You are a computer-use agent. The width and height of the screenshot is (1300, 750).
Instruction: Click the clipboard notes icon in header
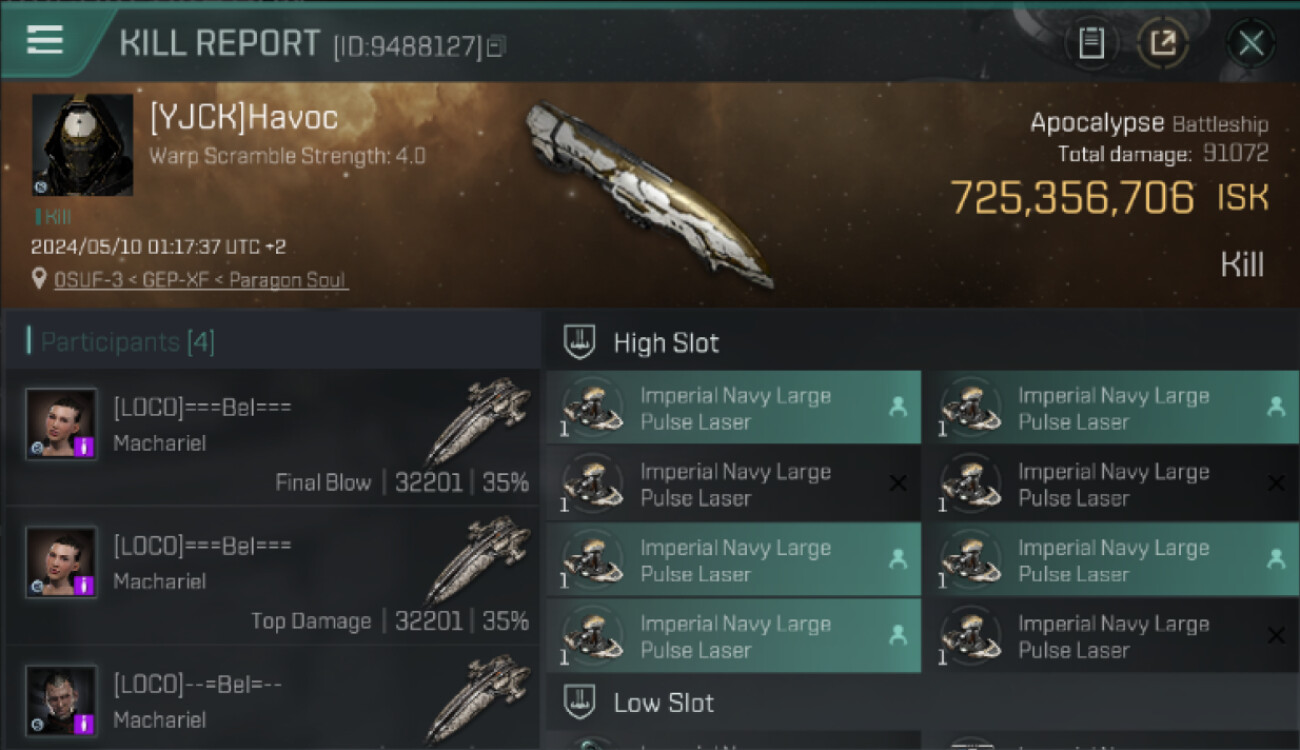[1091, 43]
